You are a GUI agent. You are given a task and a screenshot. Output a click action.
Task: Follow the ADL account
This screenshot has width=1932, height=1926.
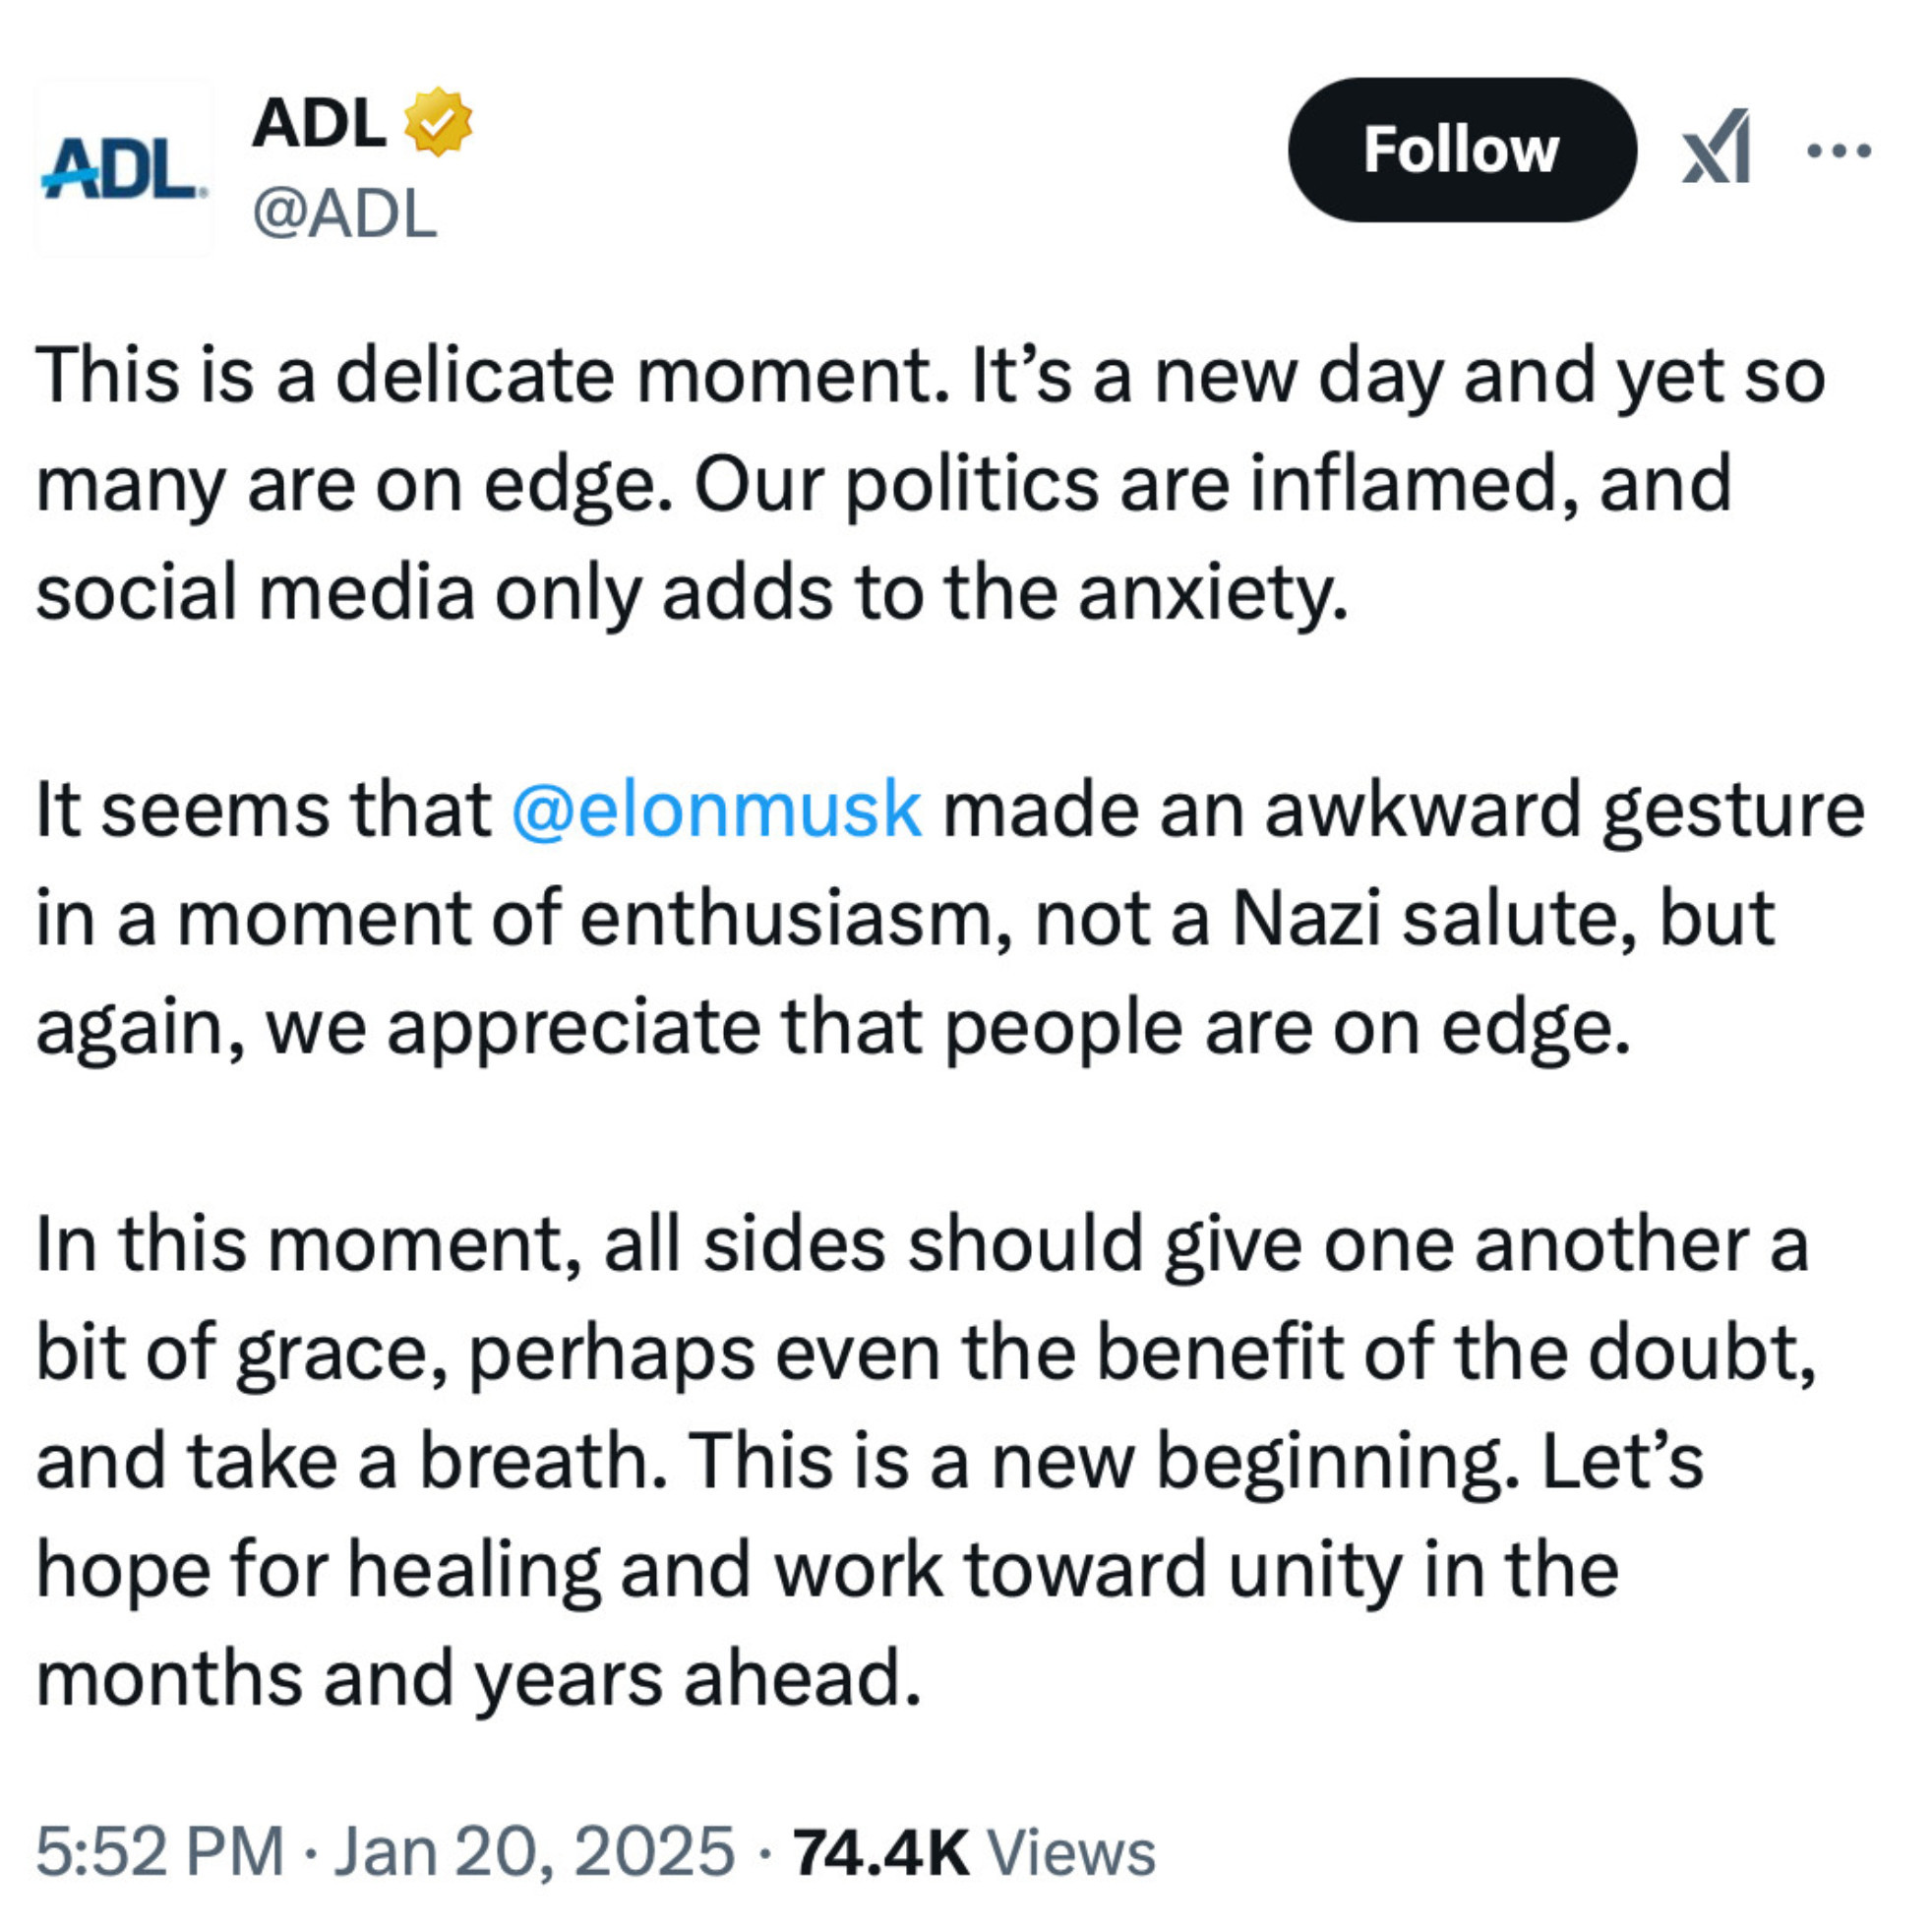point(1461,150)
